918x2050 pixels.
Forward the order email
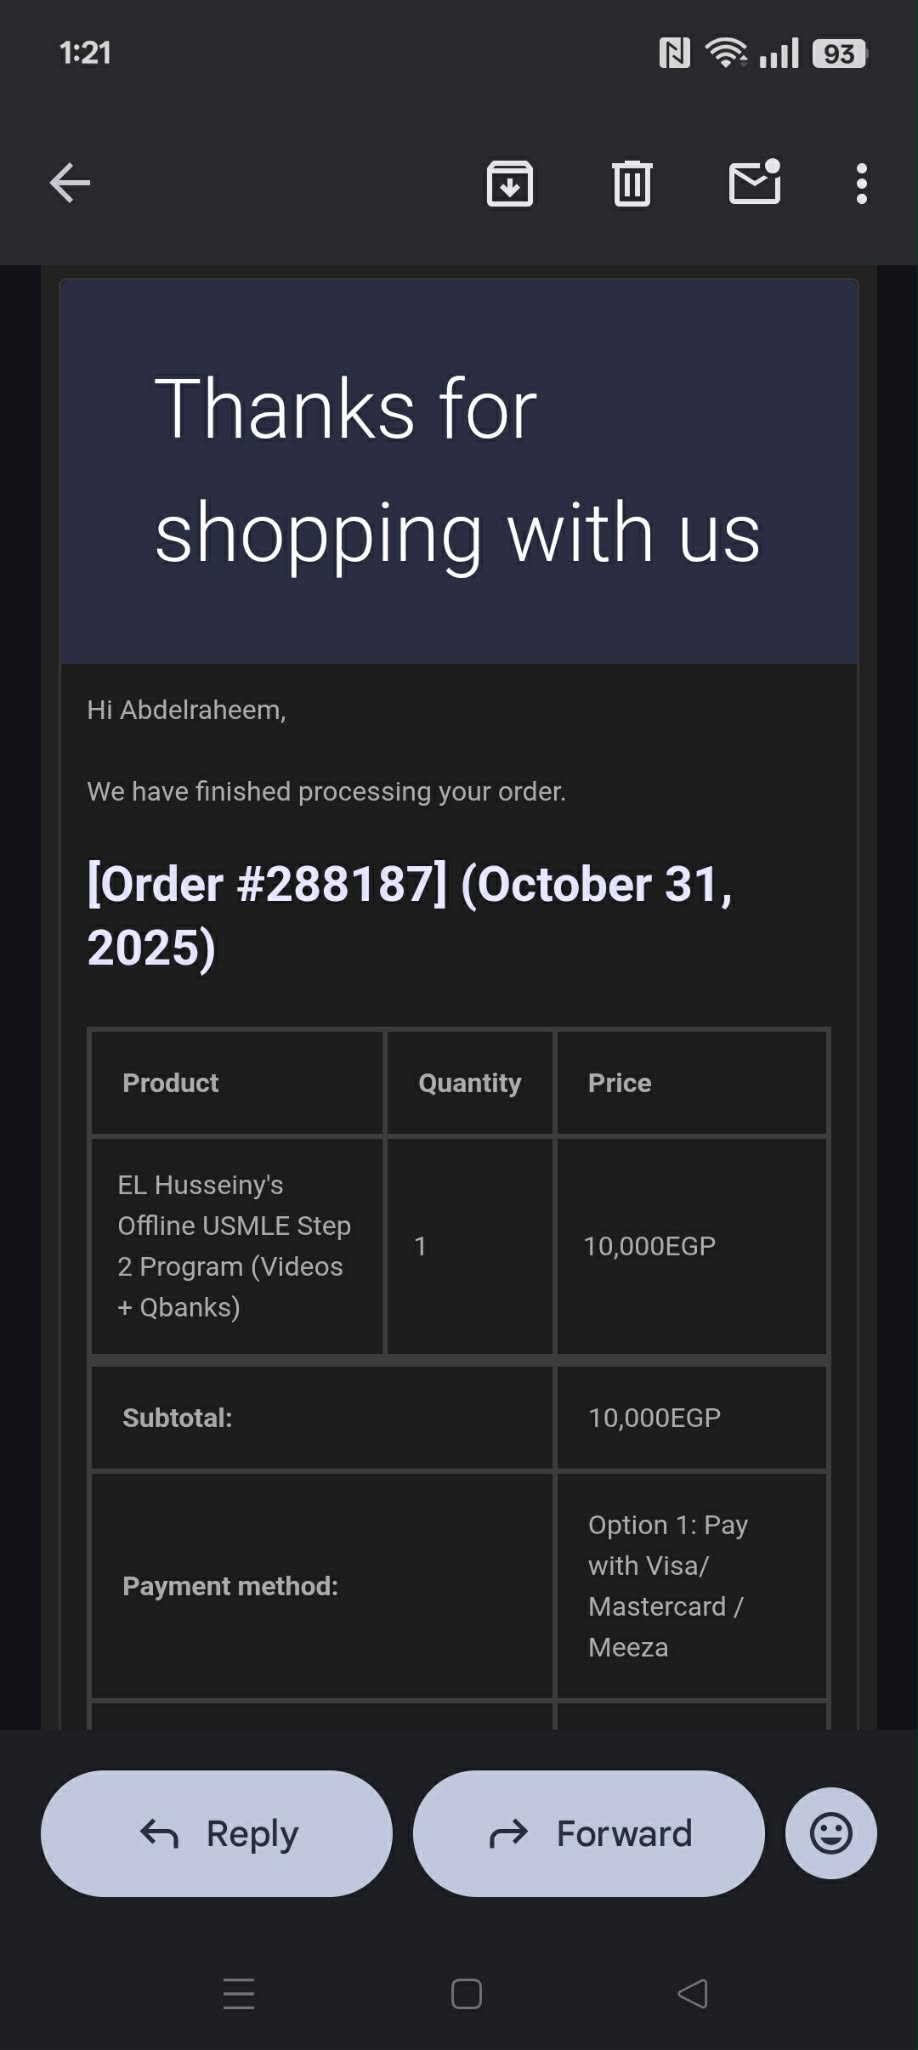[589, 1833]
